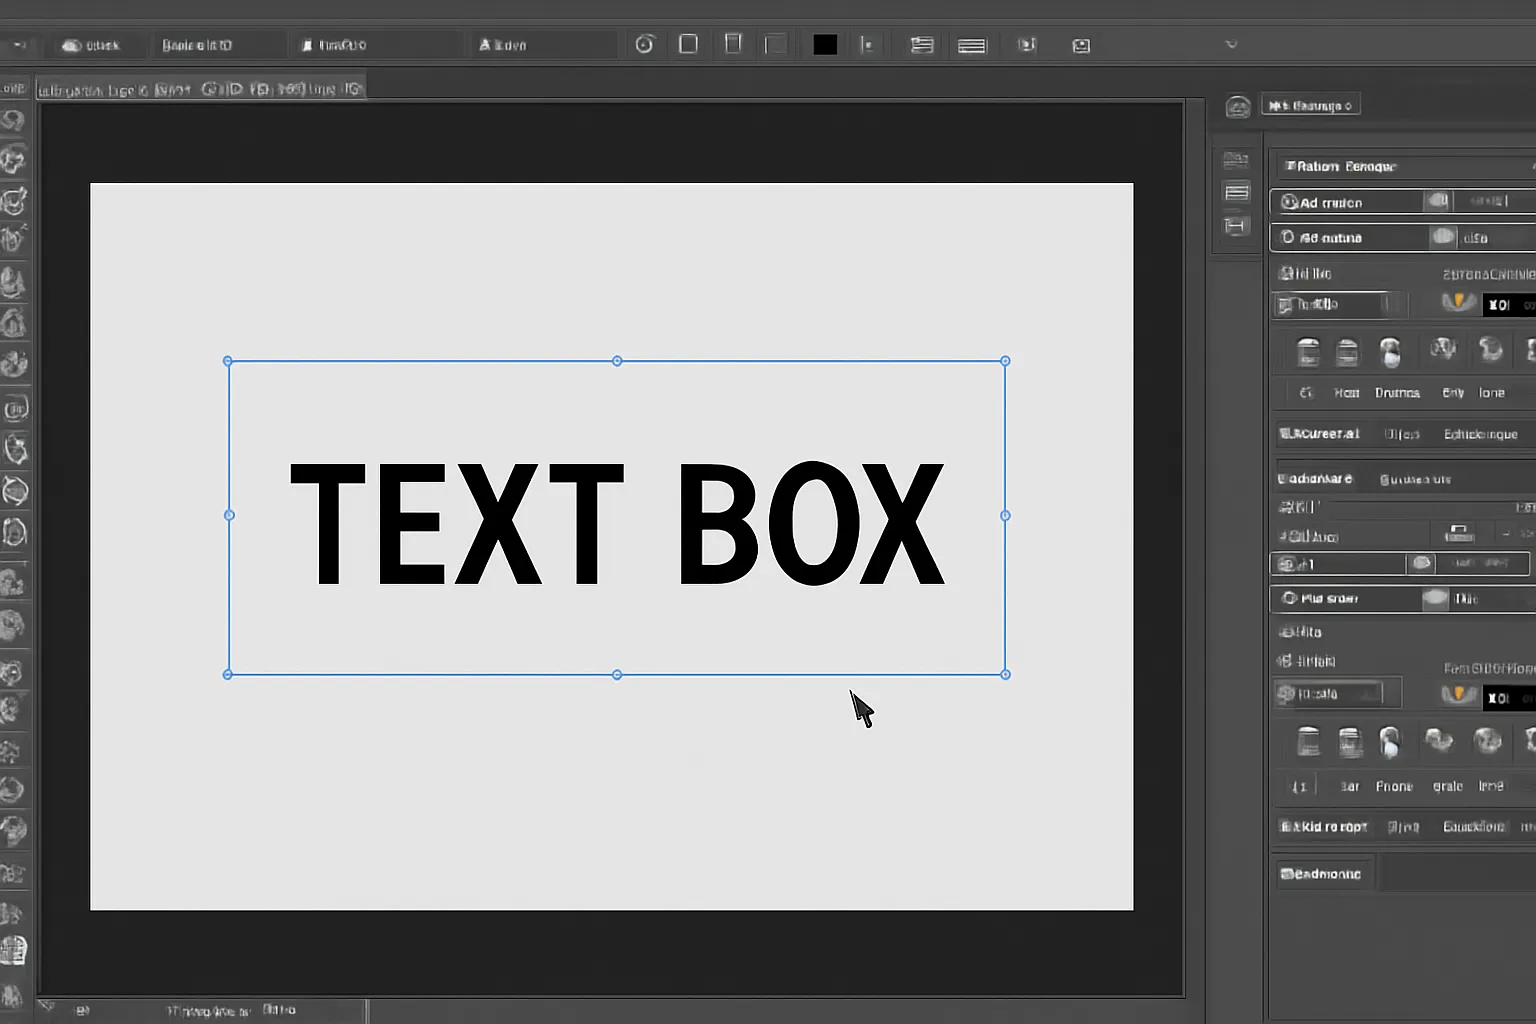Switch to the "Kid ro ropt" tab

click(1324, 827)
